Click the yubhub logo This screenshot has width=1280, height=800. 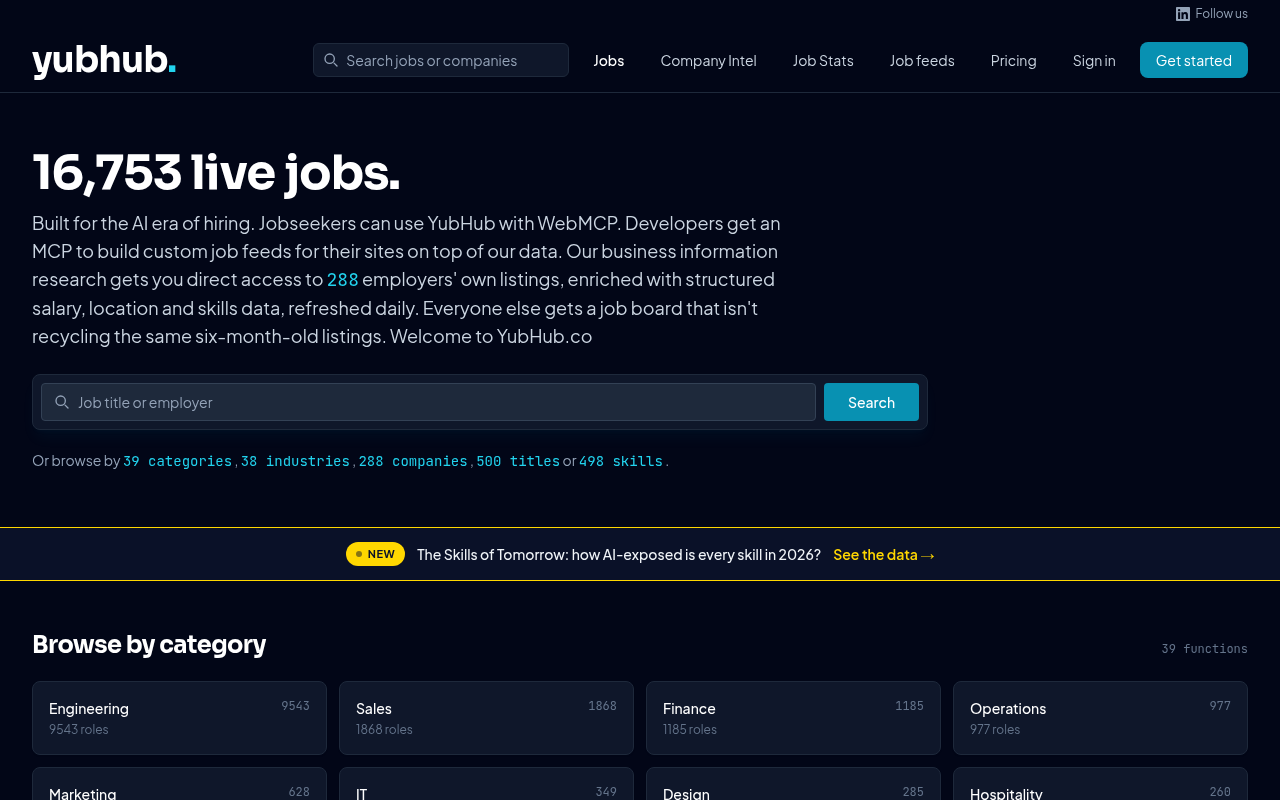[x=103, y=60]
